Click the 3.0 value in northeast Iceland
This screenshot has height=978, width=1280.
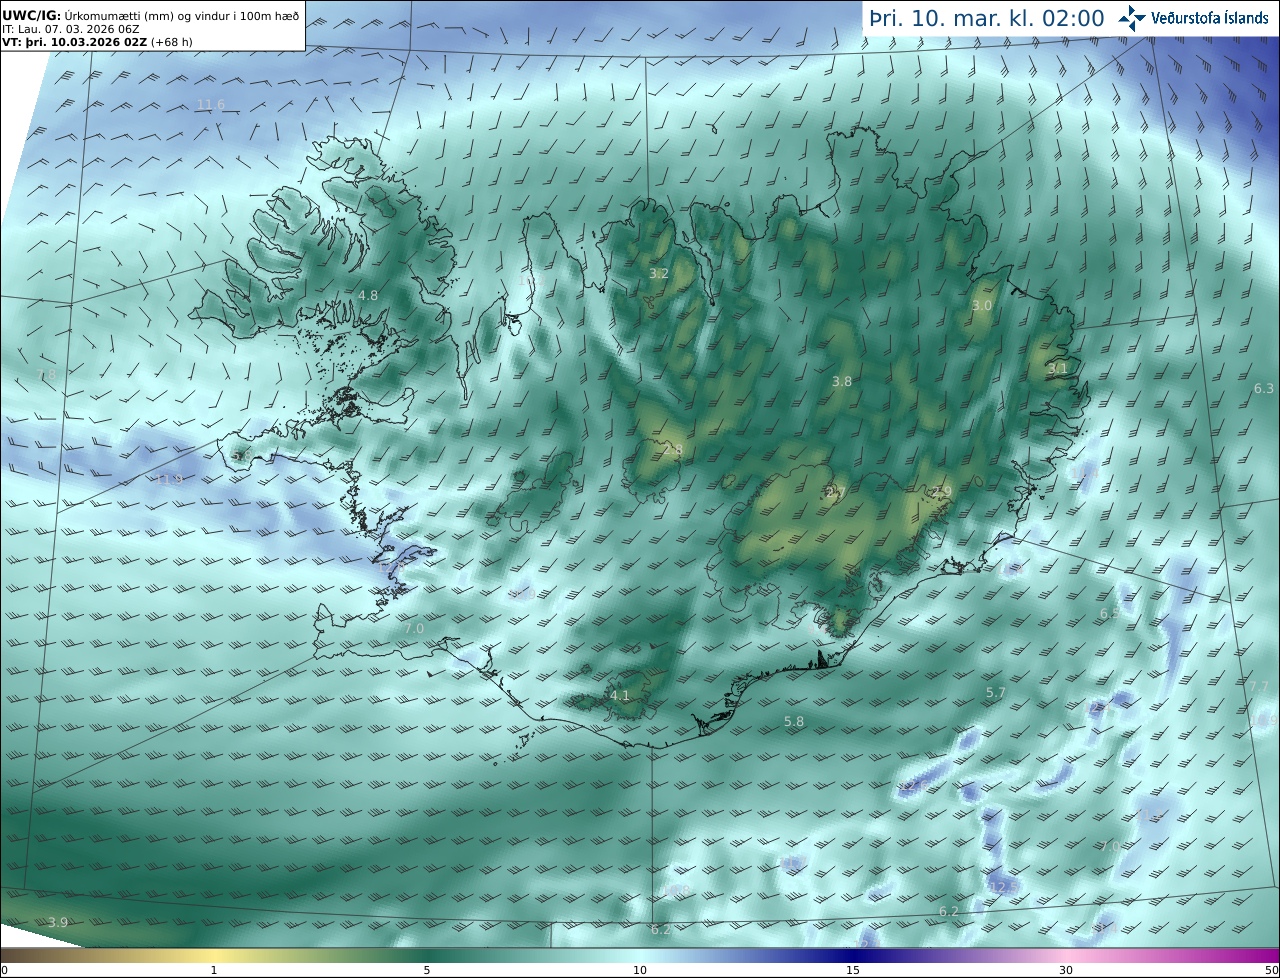tap(982, 306)
